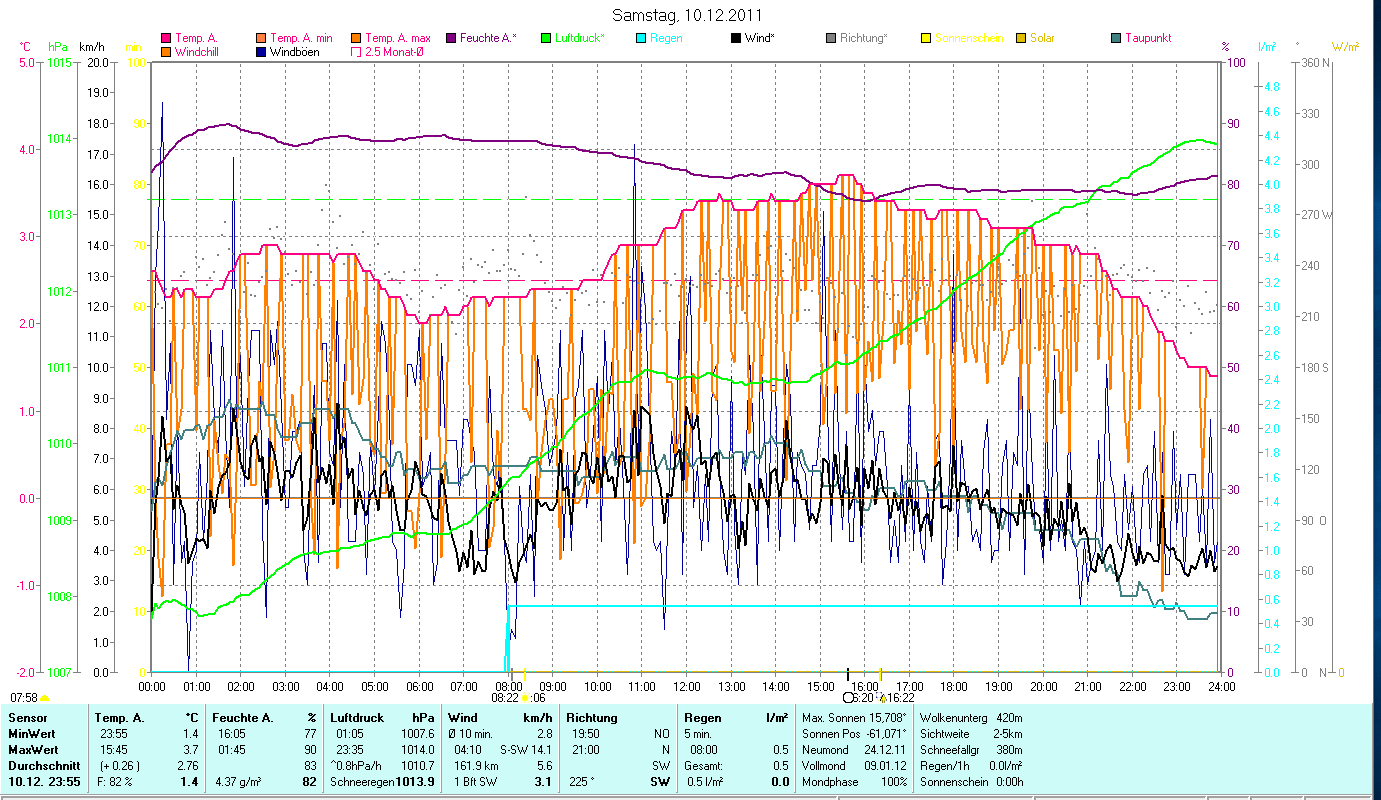The width and height of the screenshot is (1381, 800).
Task: Click the purple Feuchte A.* legend square
Action: tap(451, 39)
